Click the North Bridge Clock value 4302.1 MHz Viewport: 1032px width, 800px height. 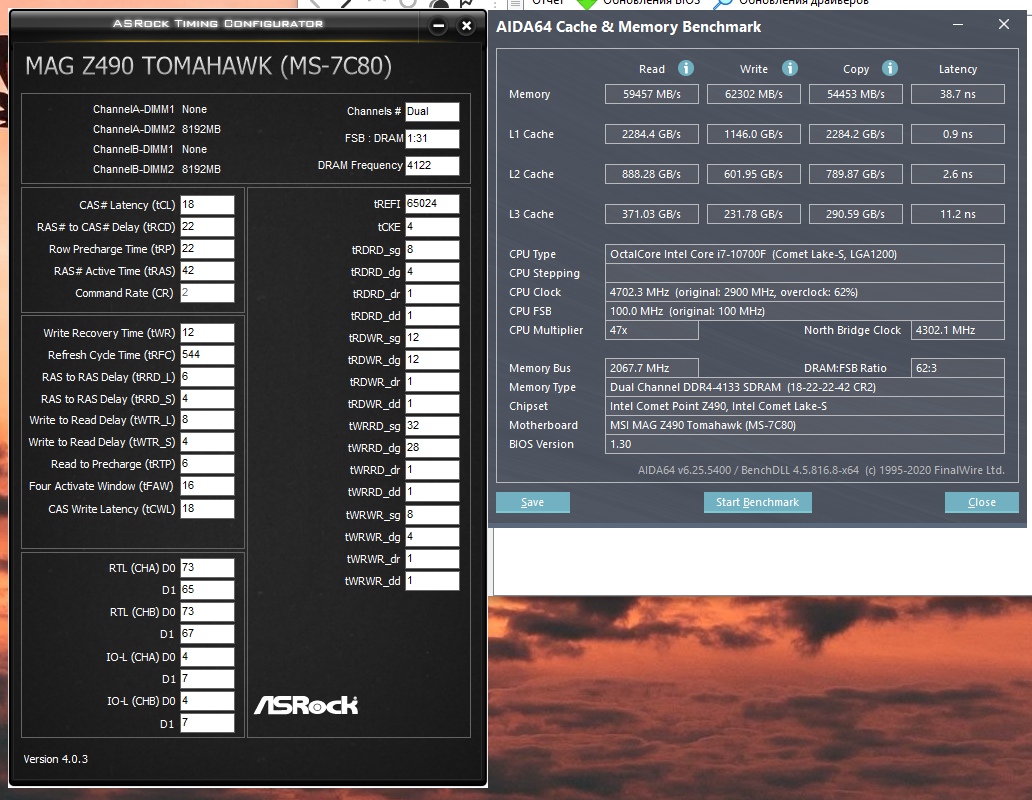[x=958, y=330]
